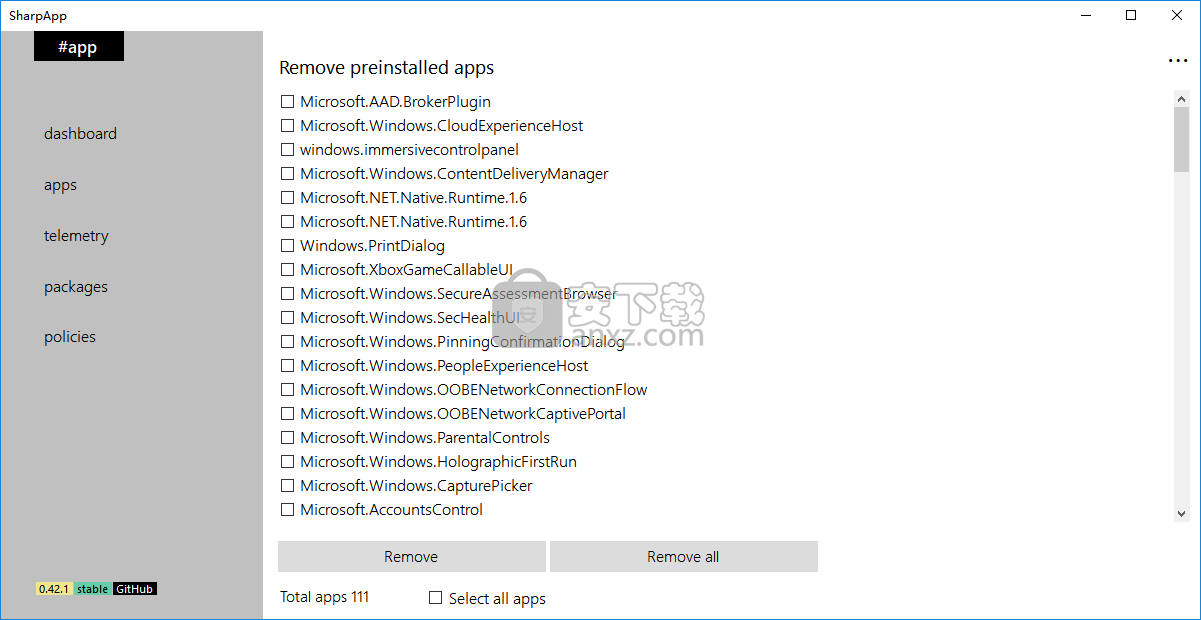The image size is (1201, 620).
Task: Navigate to policies section
Action: (x=70, y=337)
